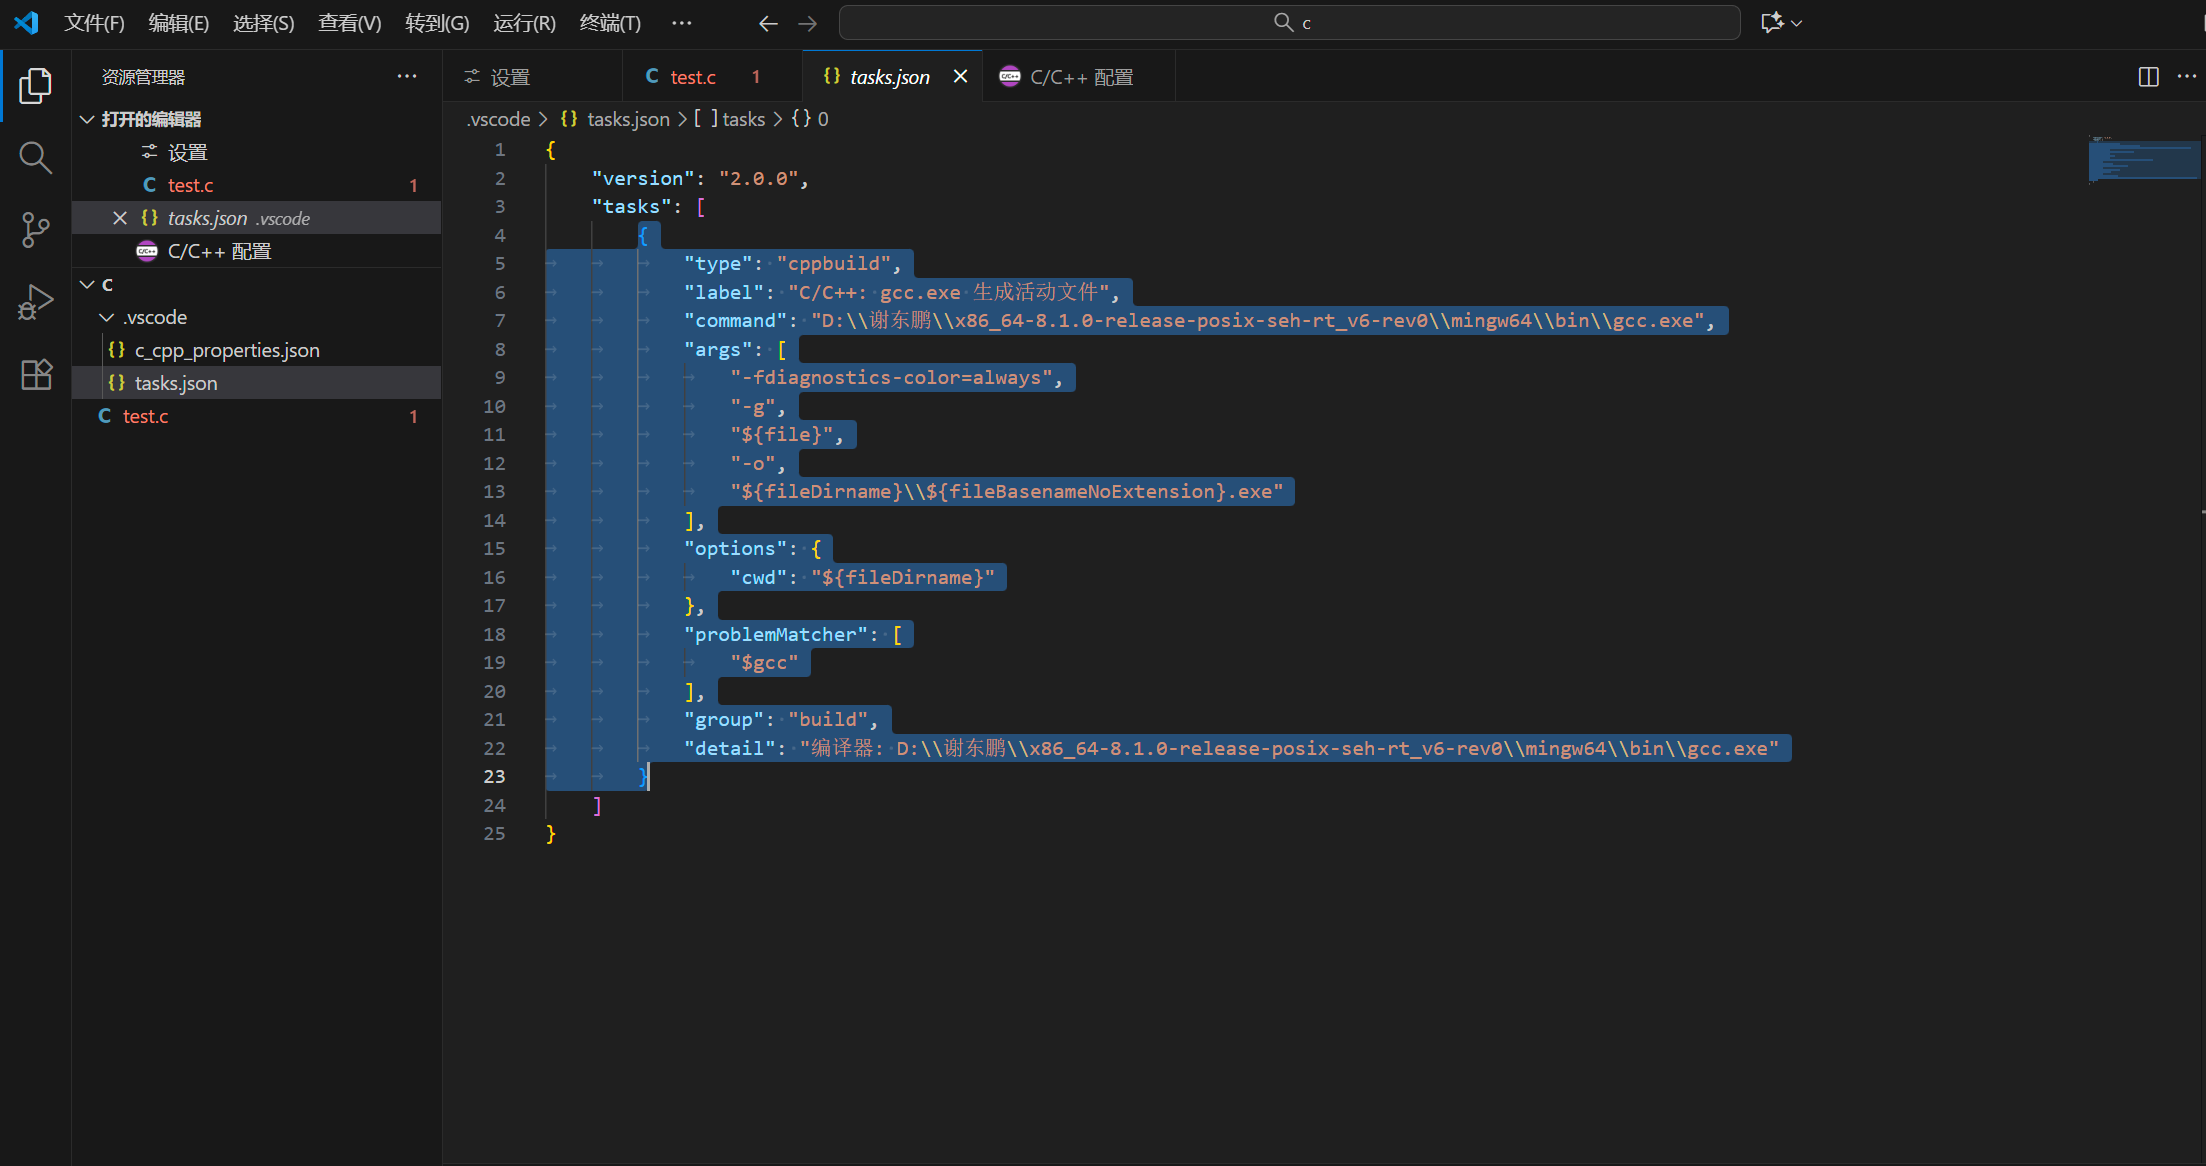Click the split editor right icon

[2148, 77]
